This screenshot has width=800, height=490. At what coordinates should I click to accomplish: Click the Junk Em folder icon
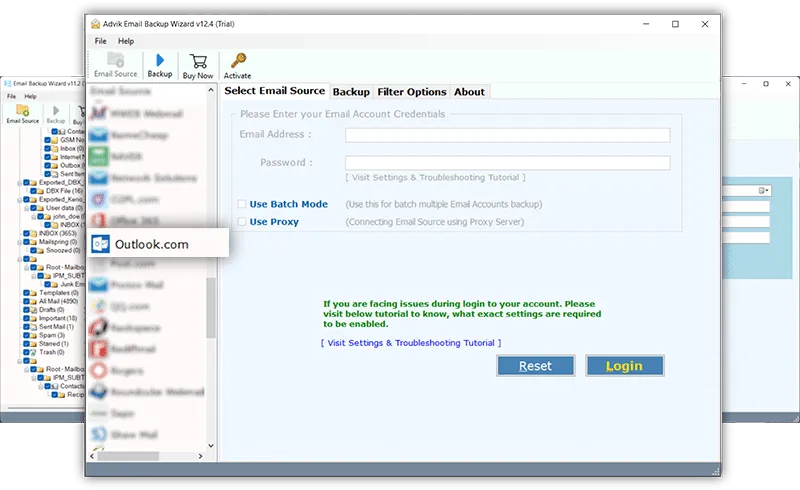pyautogui.click(x=55, y=284)
